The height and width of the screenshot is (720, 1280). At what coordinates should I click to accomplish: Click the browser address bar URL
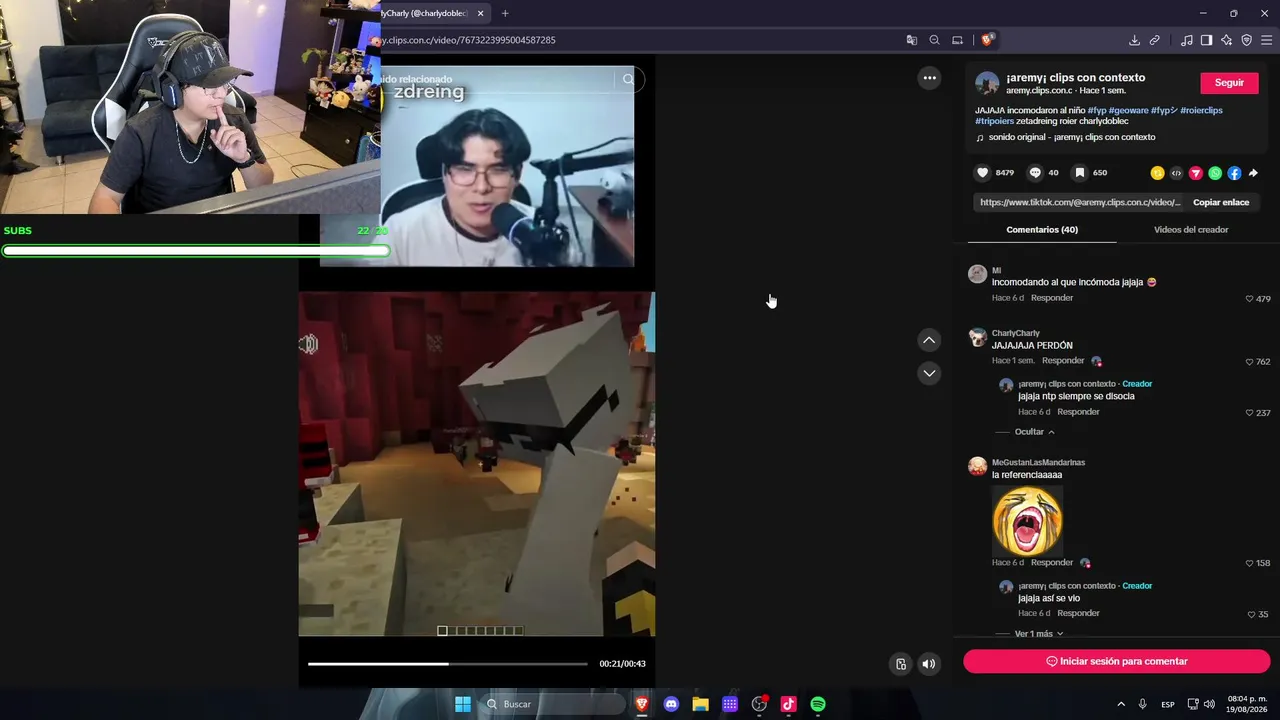[466, 40]
